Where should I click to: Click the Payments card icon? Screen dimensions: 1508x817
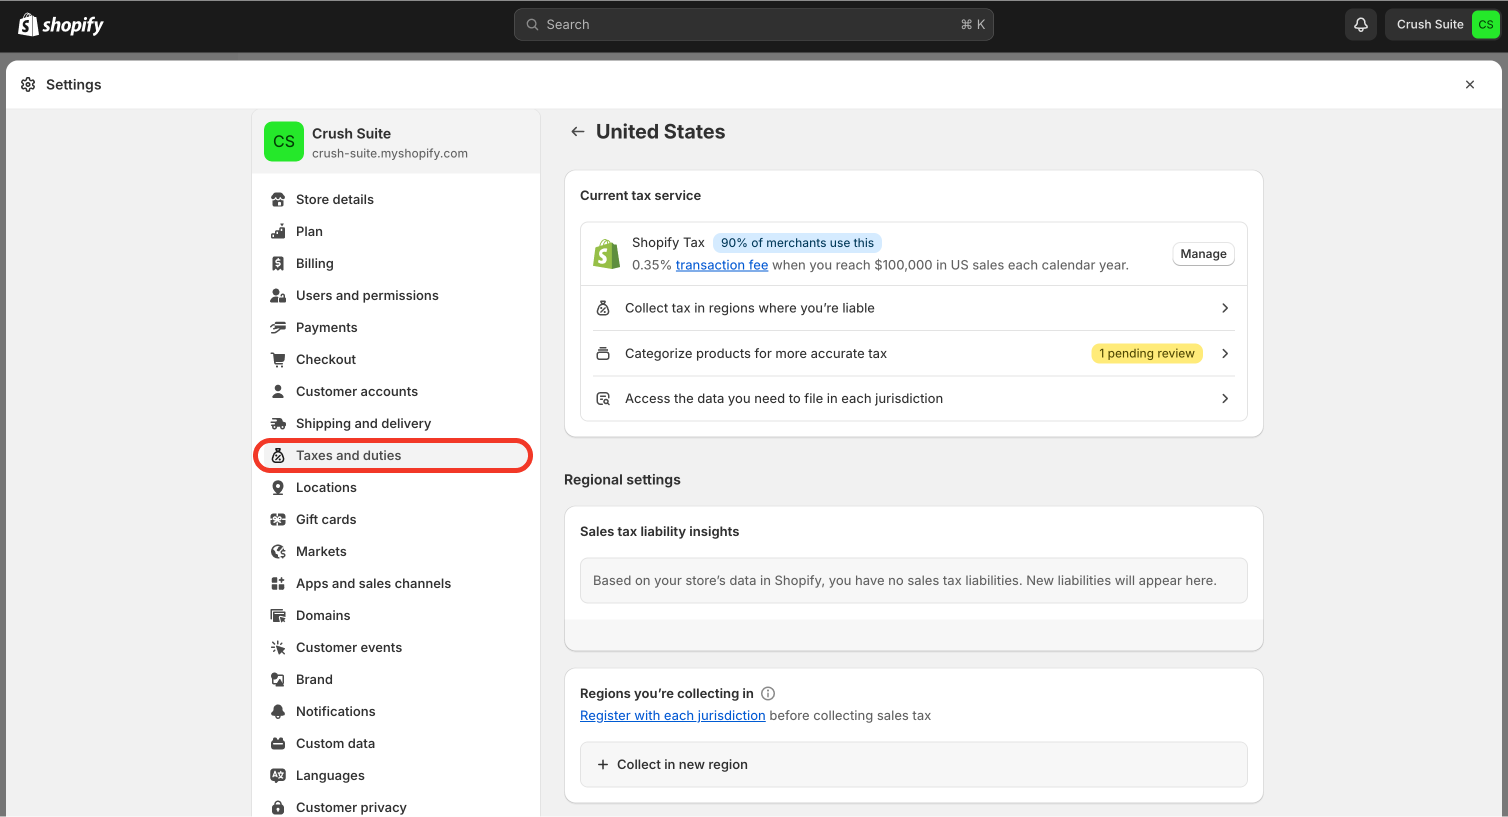coord(278,328)
